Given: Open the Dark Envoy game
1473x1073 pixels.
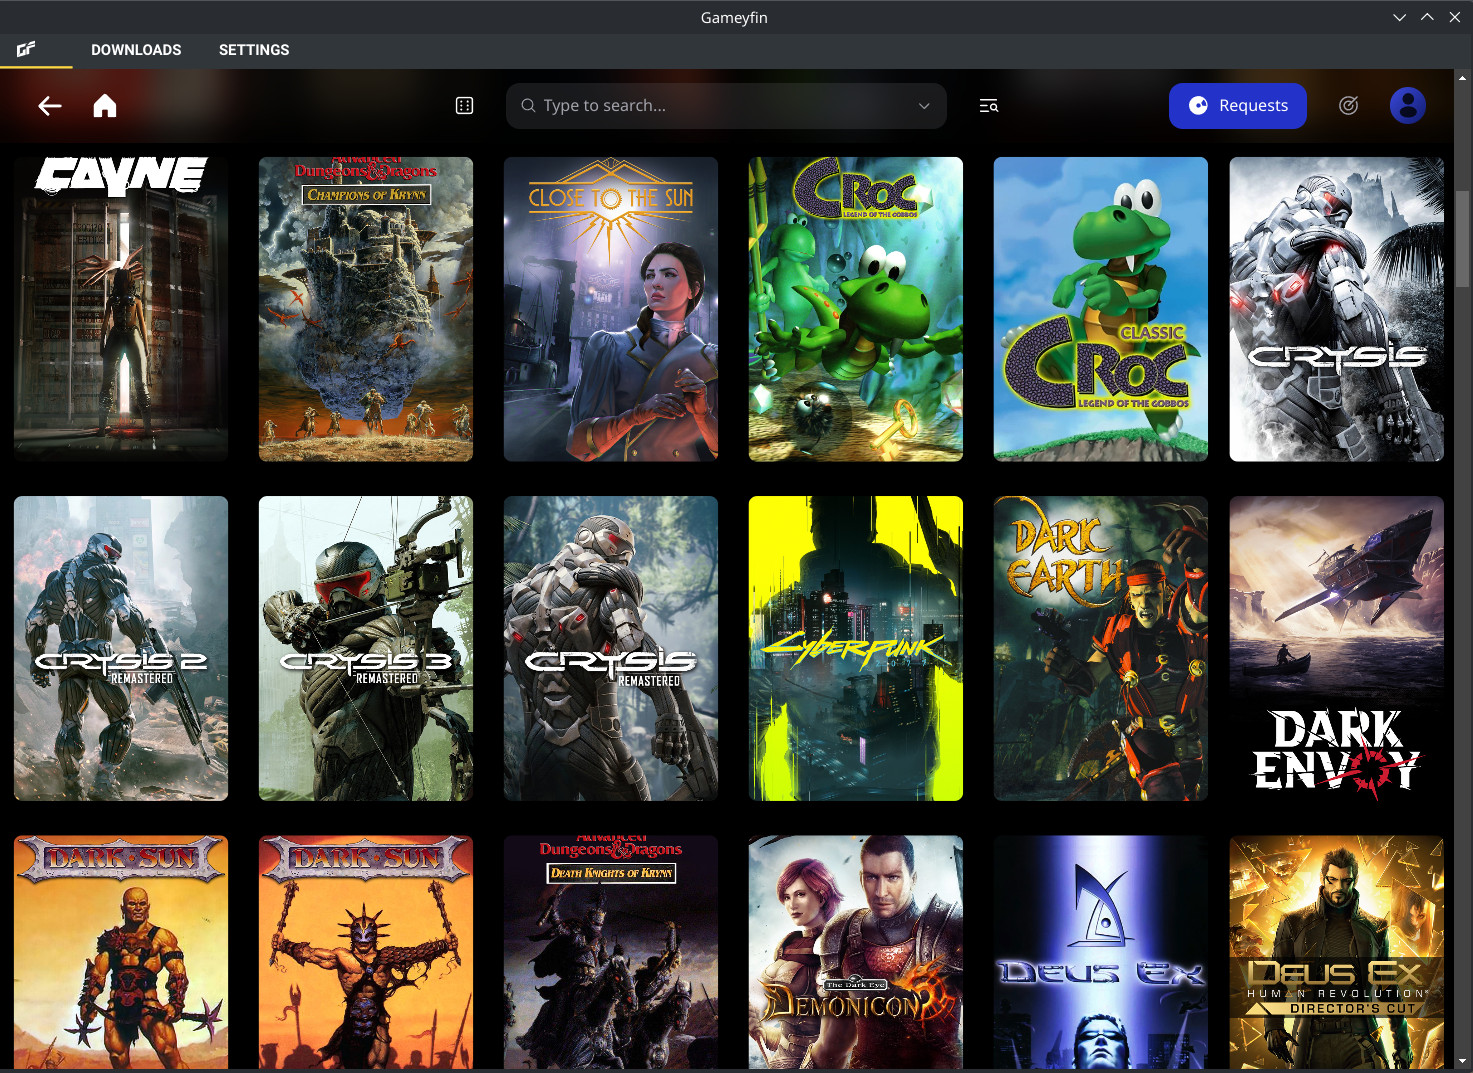Looking at the screenshot, I should click(1337, 648).
